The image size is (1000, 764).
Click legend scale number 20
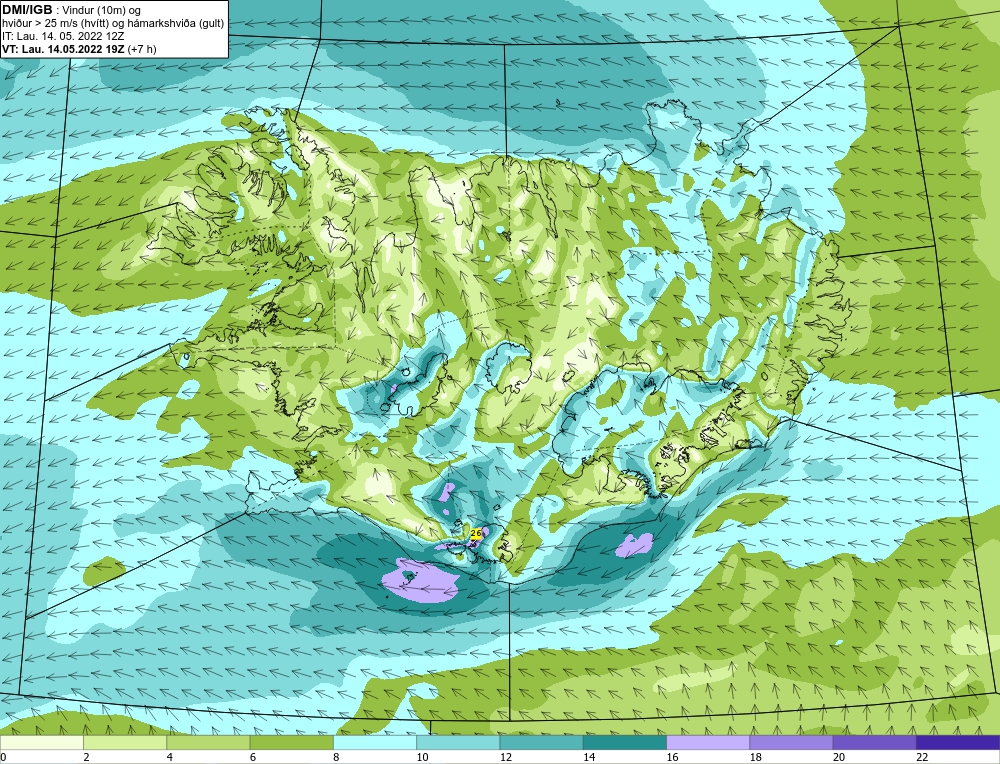pyautogui.click(x=838, y=757)
